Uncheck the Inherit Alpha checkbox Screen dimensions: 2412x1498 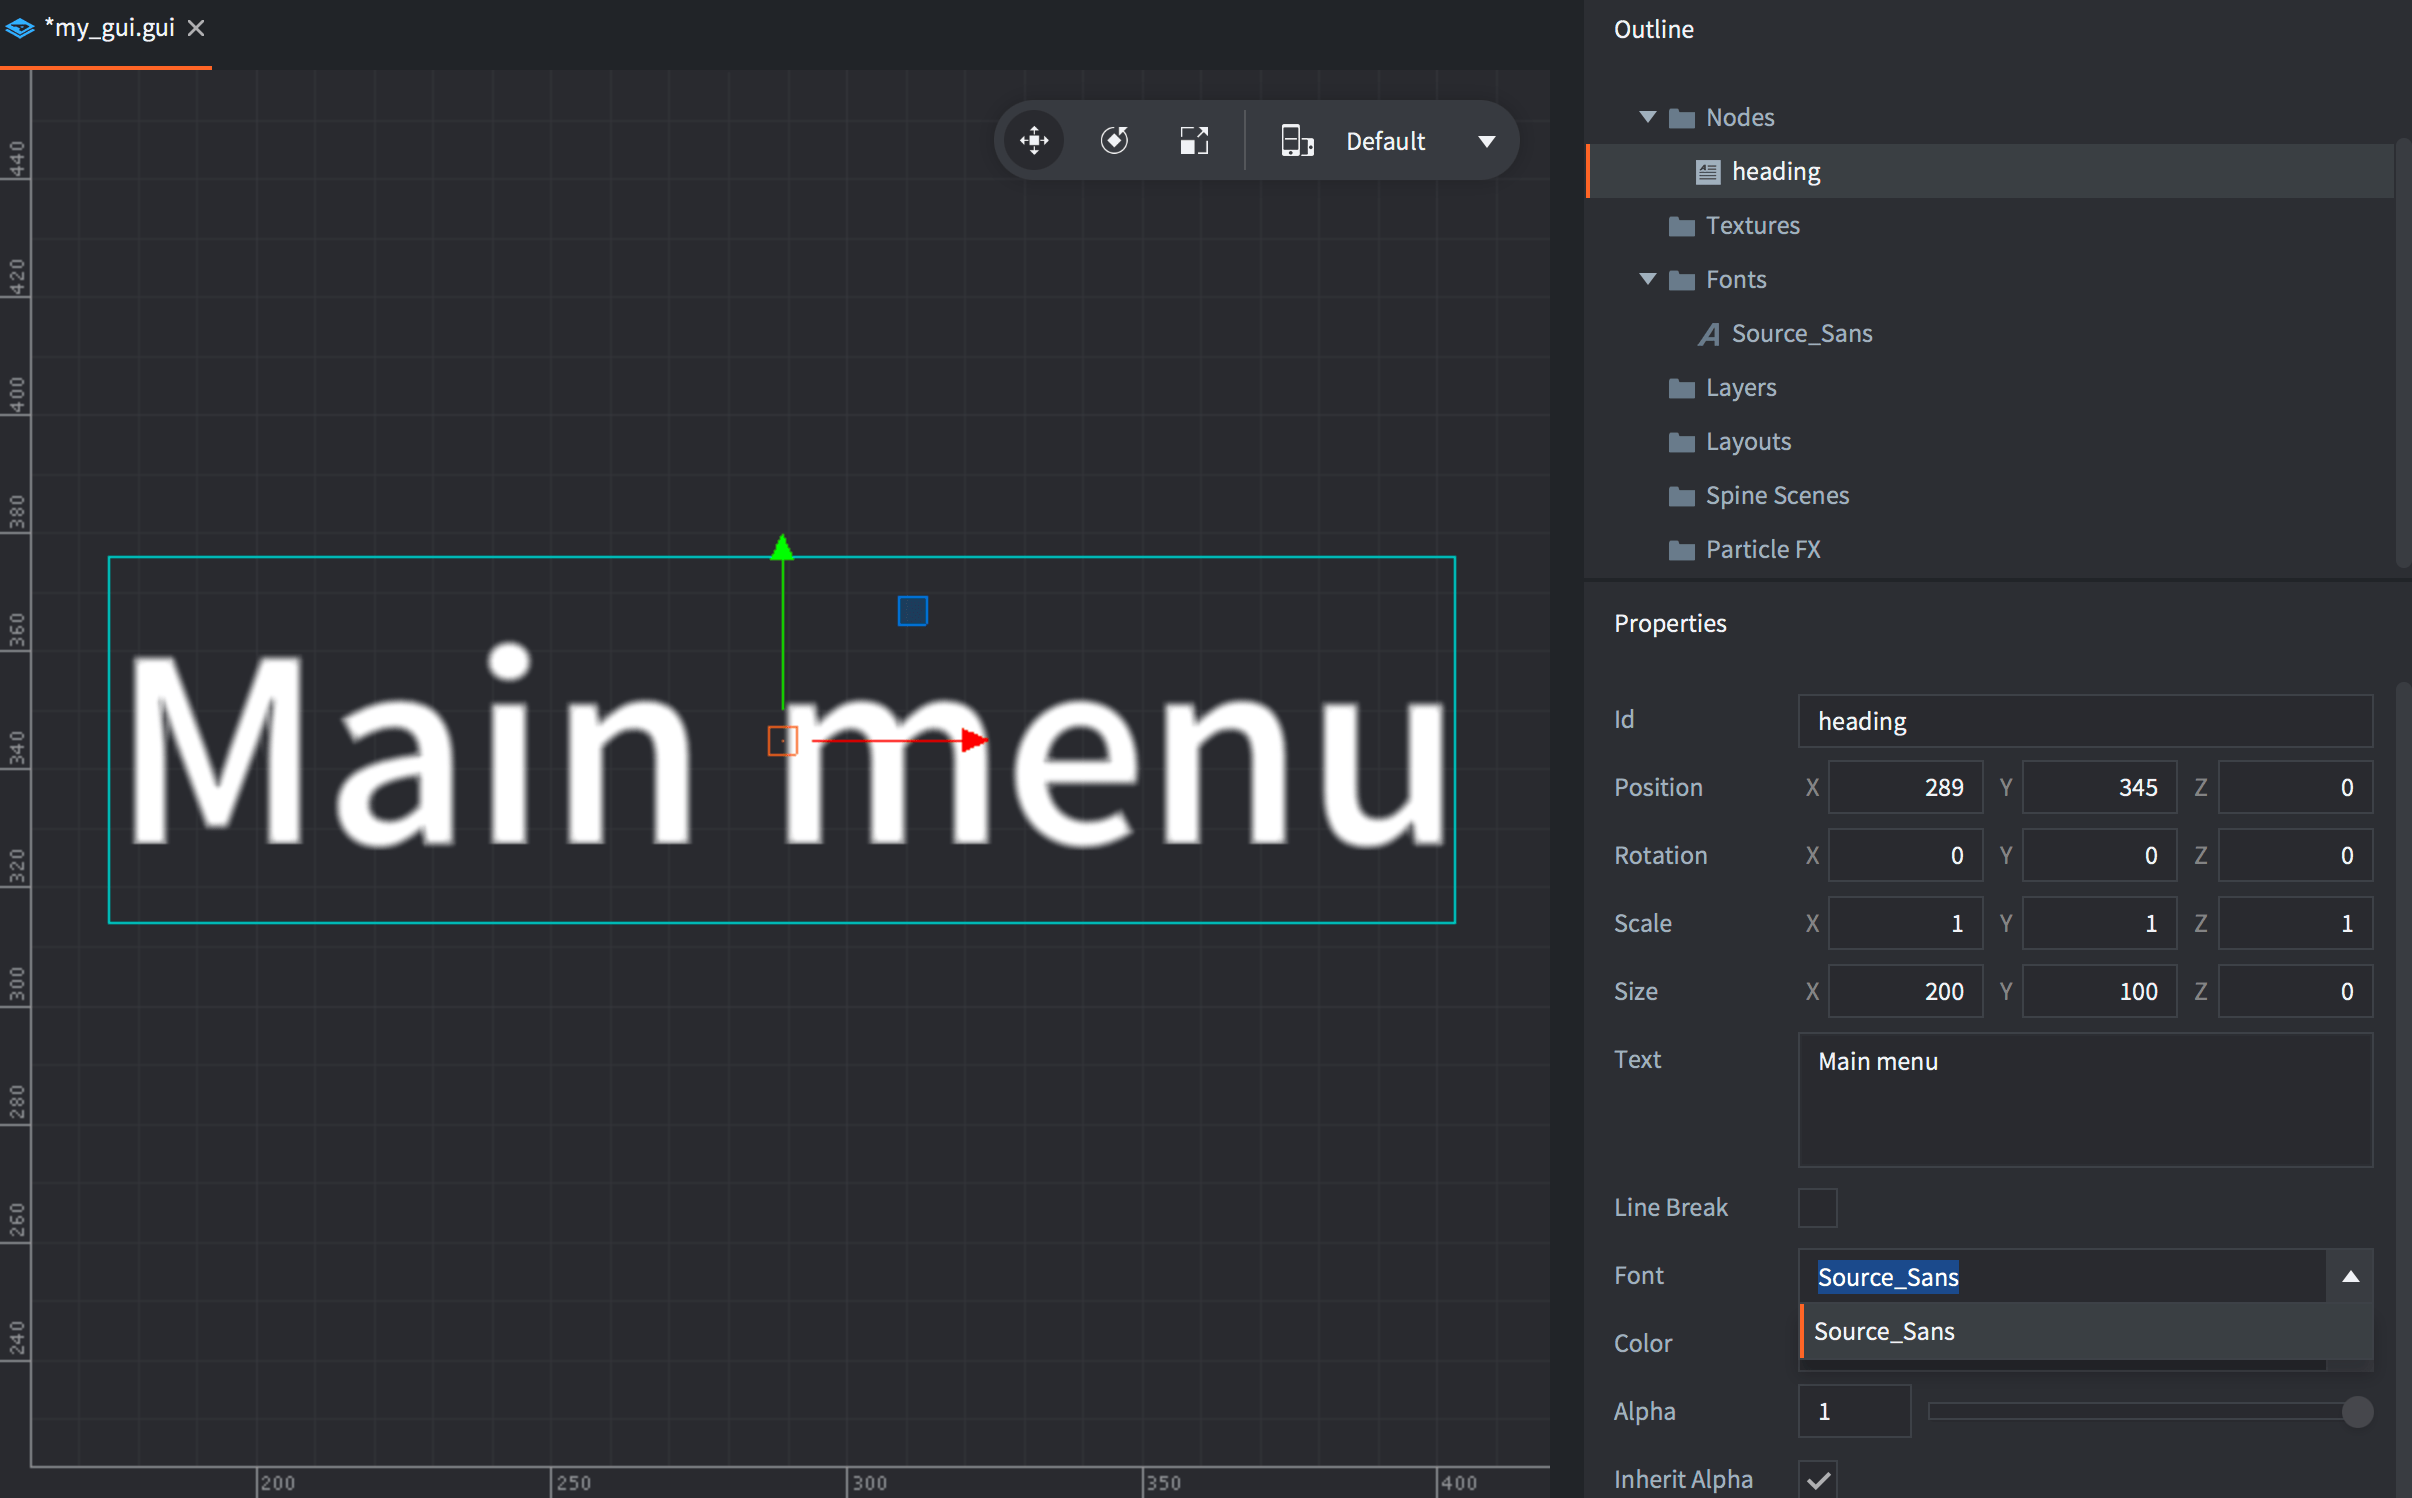(x=1817, y=1479)
